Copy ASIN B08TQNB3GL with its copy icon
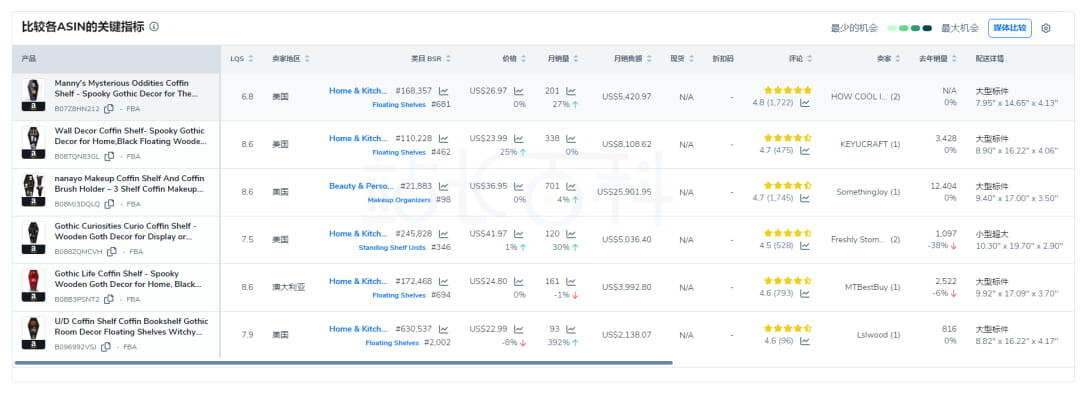The width and height of the screenshot is (1080, 394). (x=109, y=156)
